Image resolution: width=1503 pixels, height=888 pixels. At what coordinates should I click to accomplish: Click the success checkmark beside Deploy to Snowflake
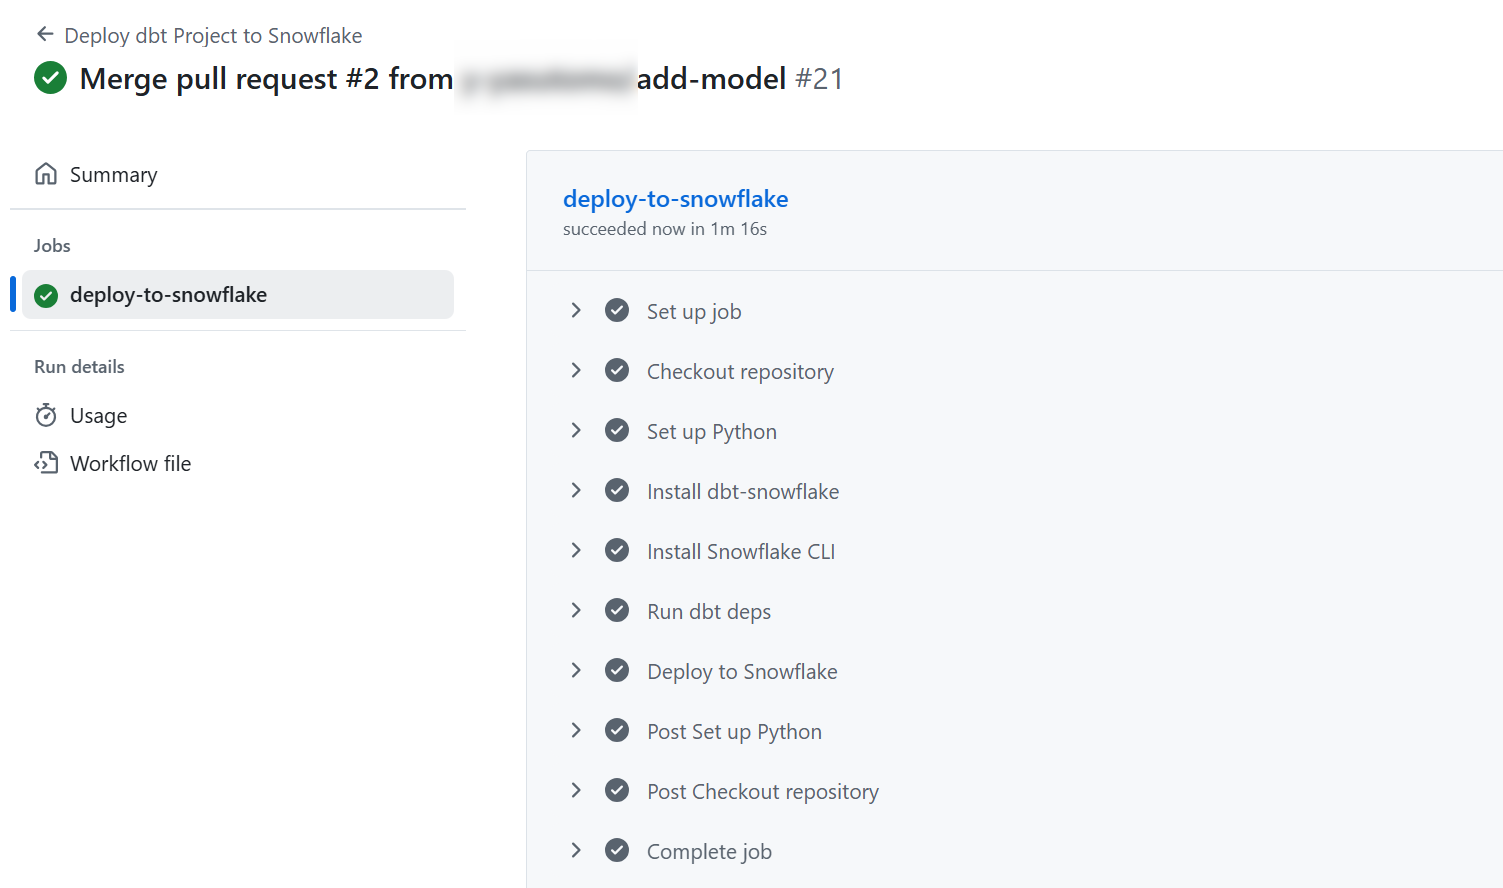(x=617, y=671)
